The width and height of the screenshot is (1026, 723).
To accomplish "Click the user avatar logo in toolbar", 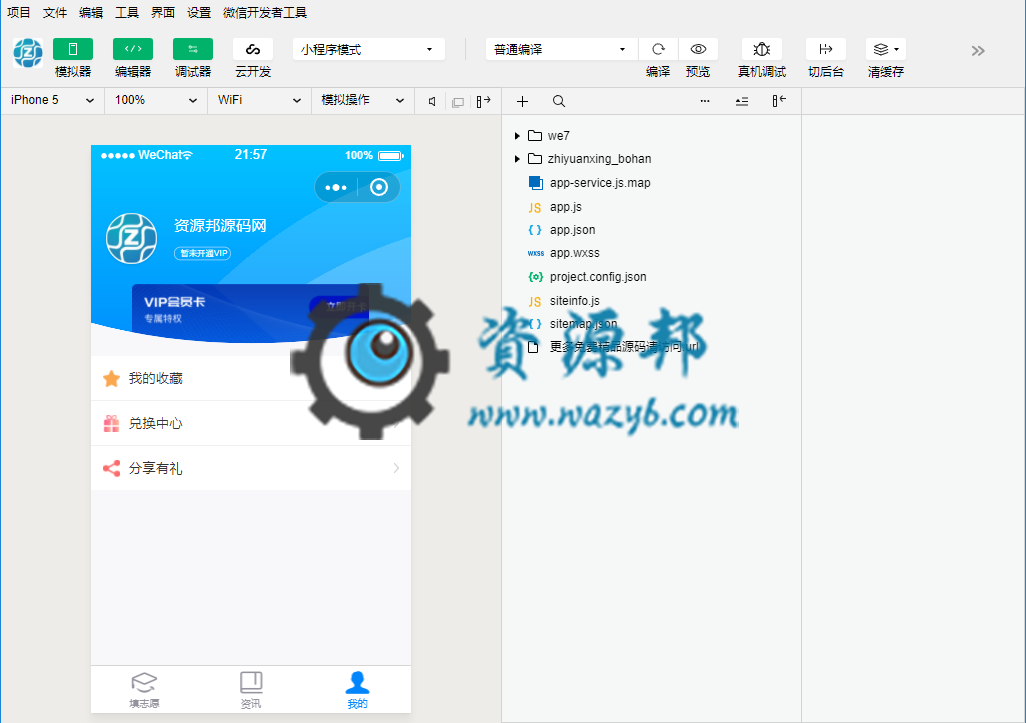I will (28, 53).
